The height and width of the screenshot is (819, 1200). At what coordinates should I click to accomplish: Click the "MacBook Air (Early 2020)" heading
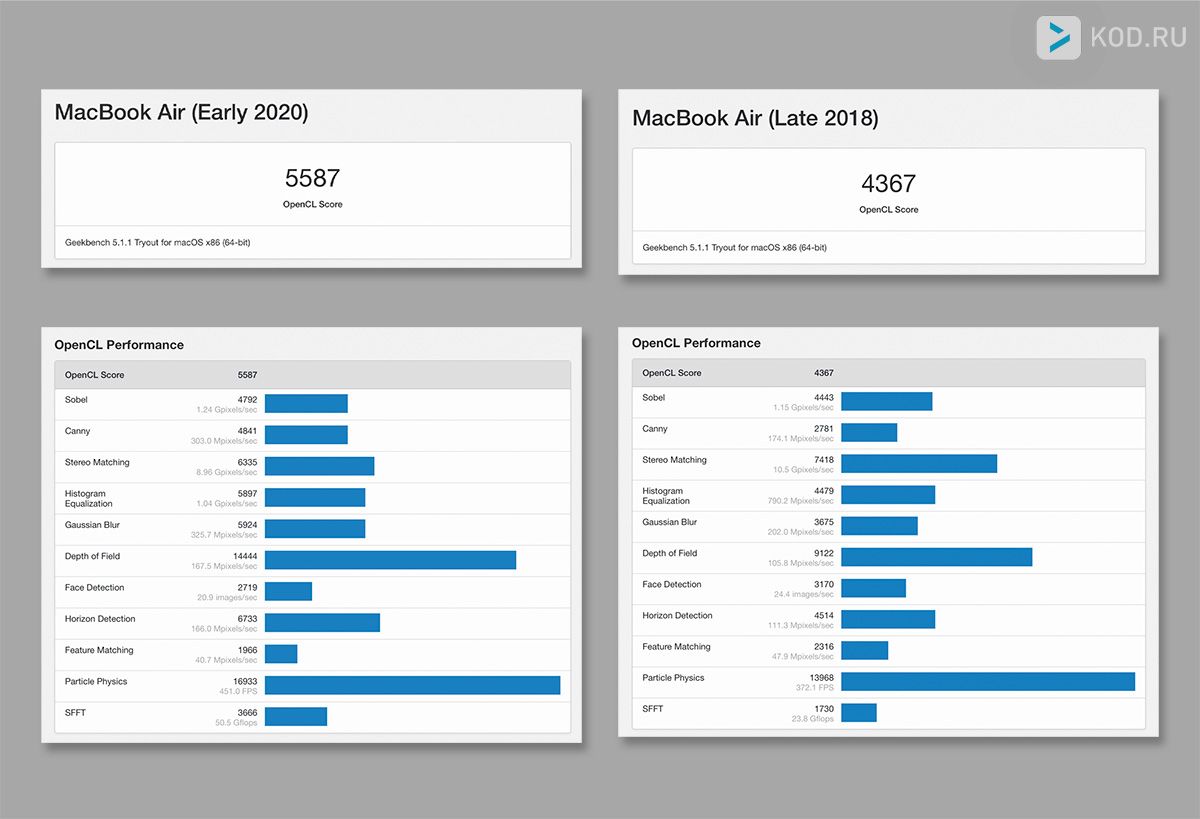point(181,112)
